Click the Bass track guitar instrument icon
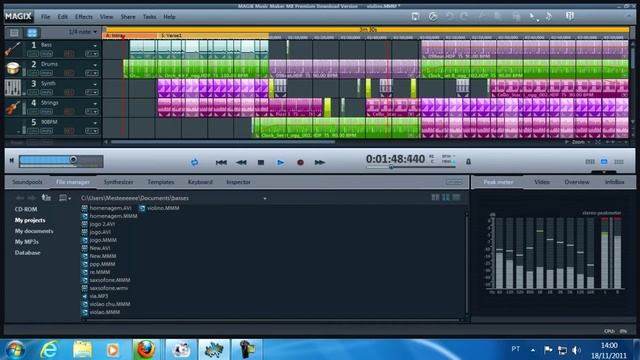The width and height of the screenshot is (640, 360). pos(13,49)
